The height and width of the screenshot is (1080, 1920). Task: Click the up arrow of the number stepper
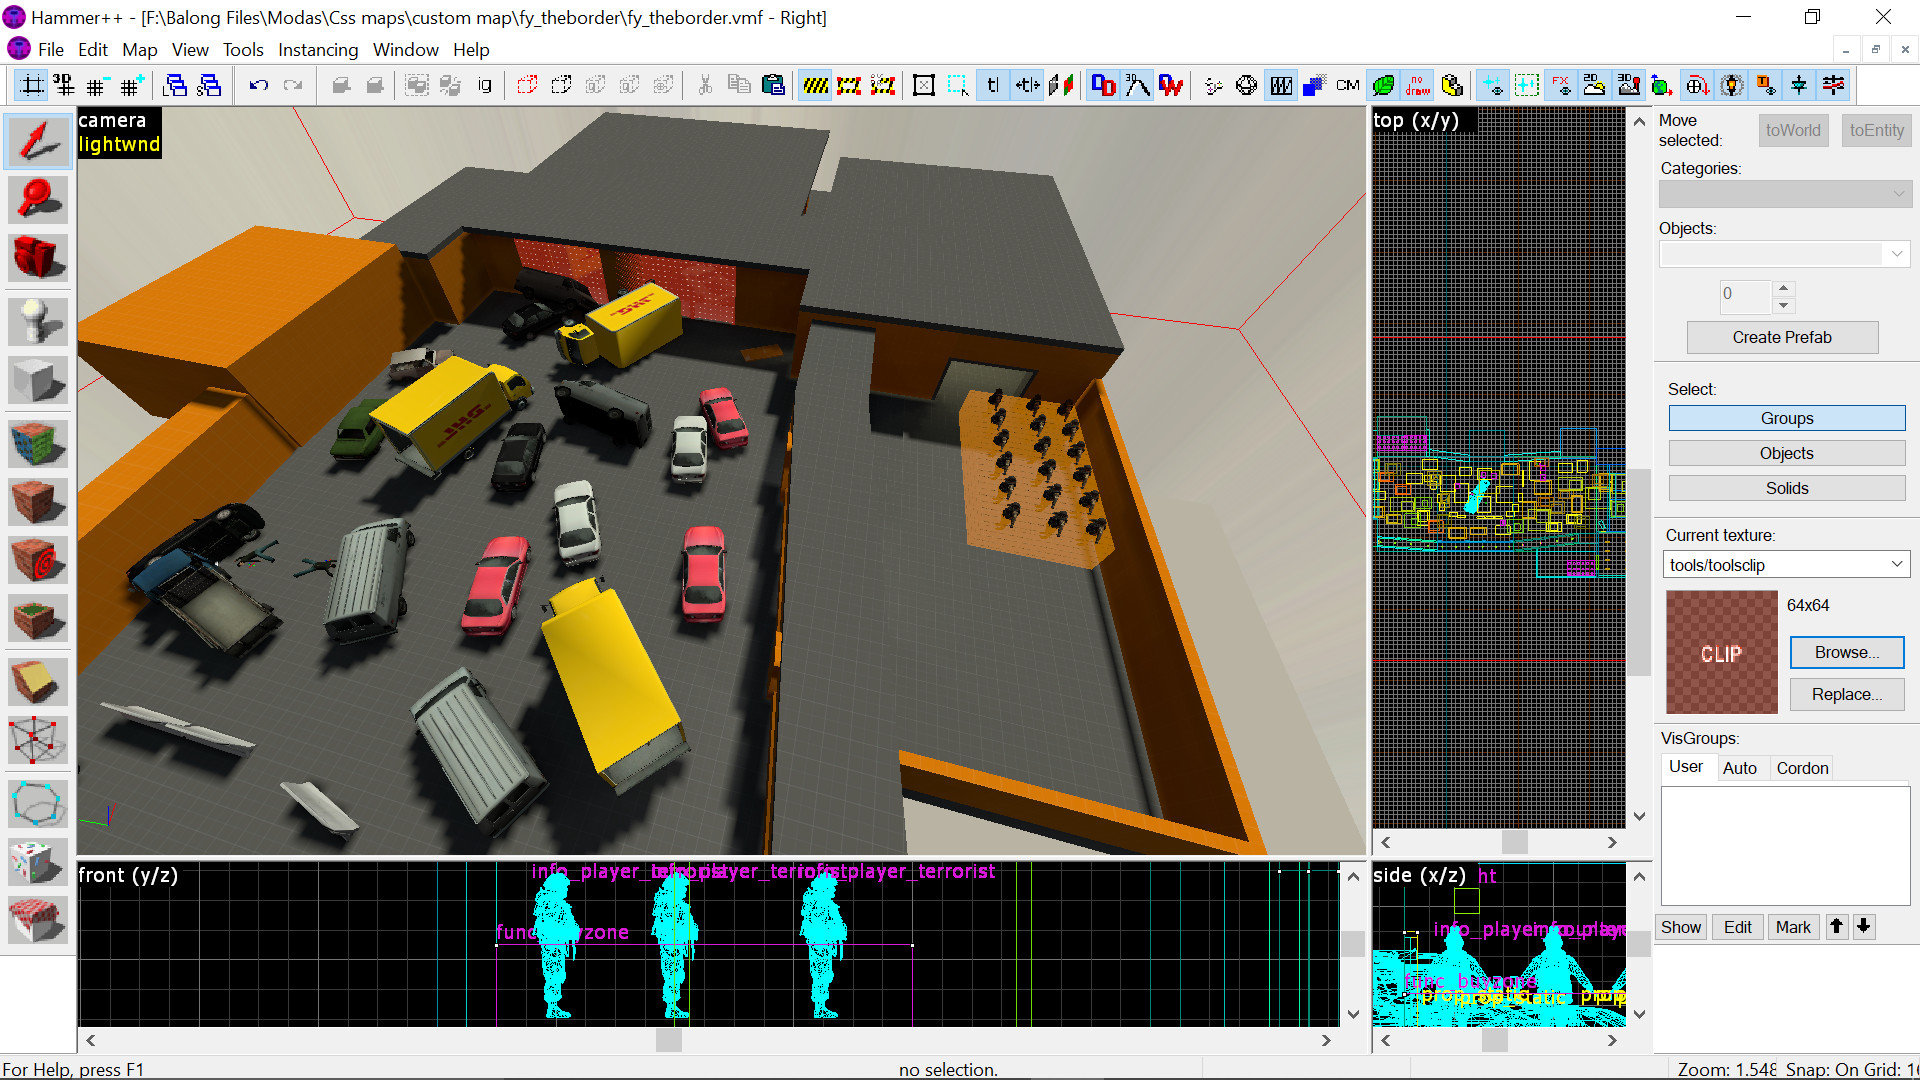[x=1783, y=287]
